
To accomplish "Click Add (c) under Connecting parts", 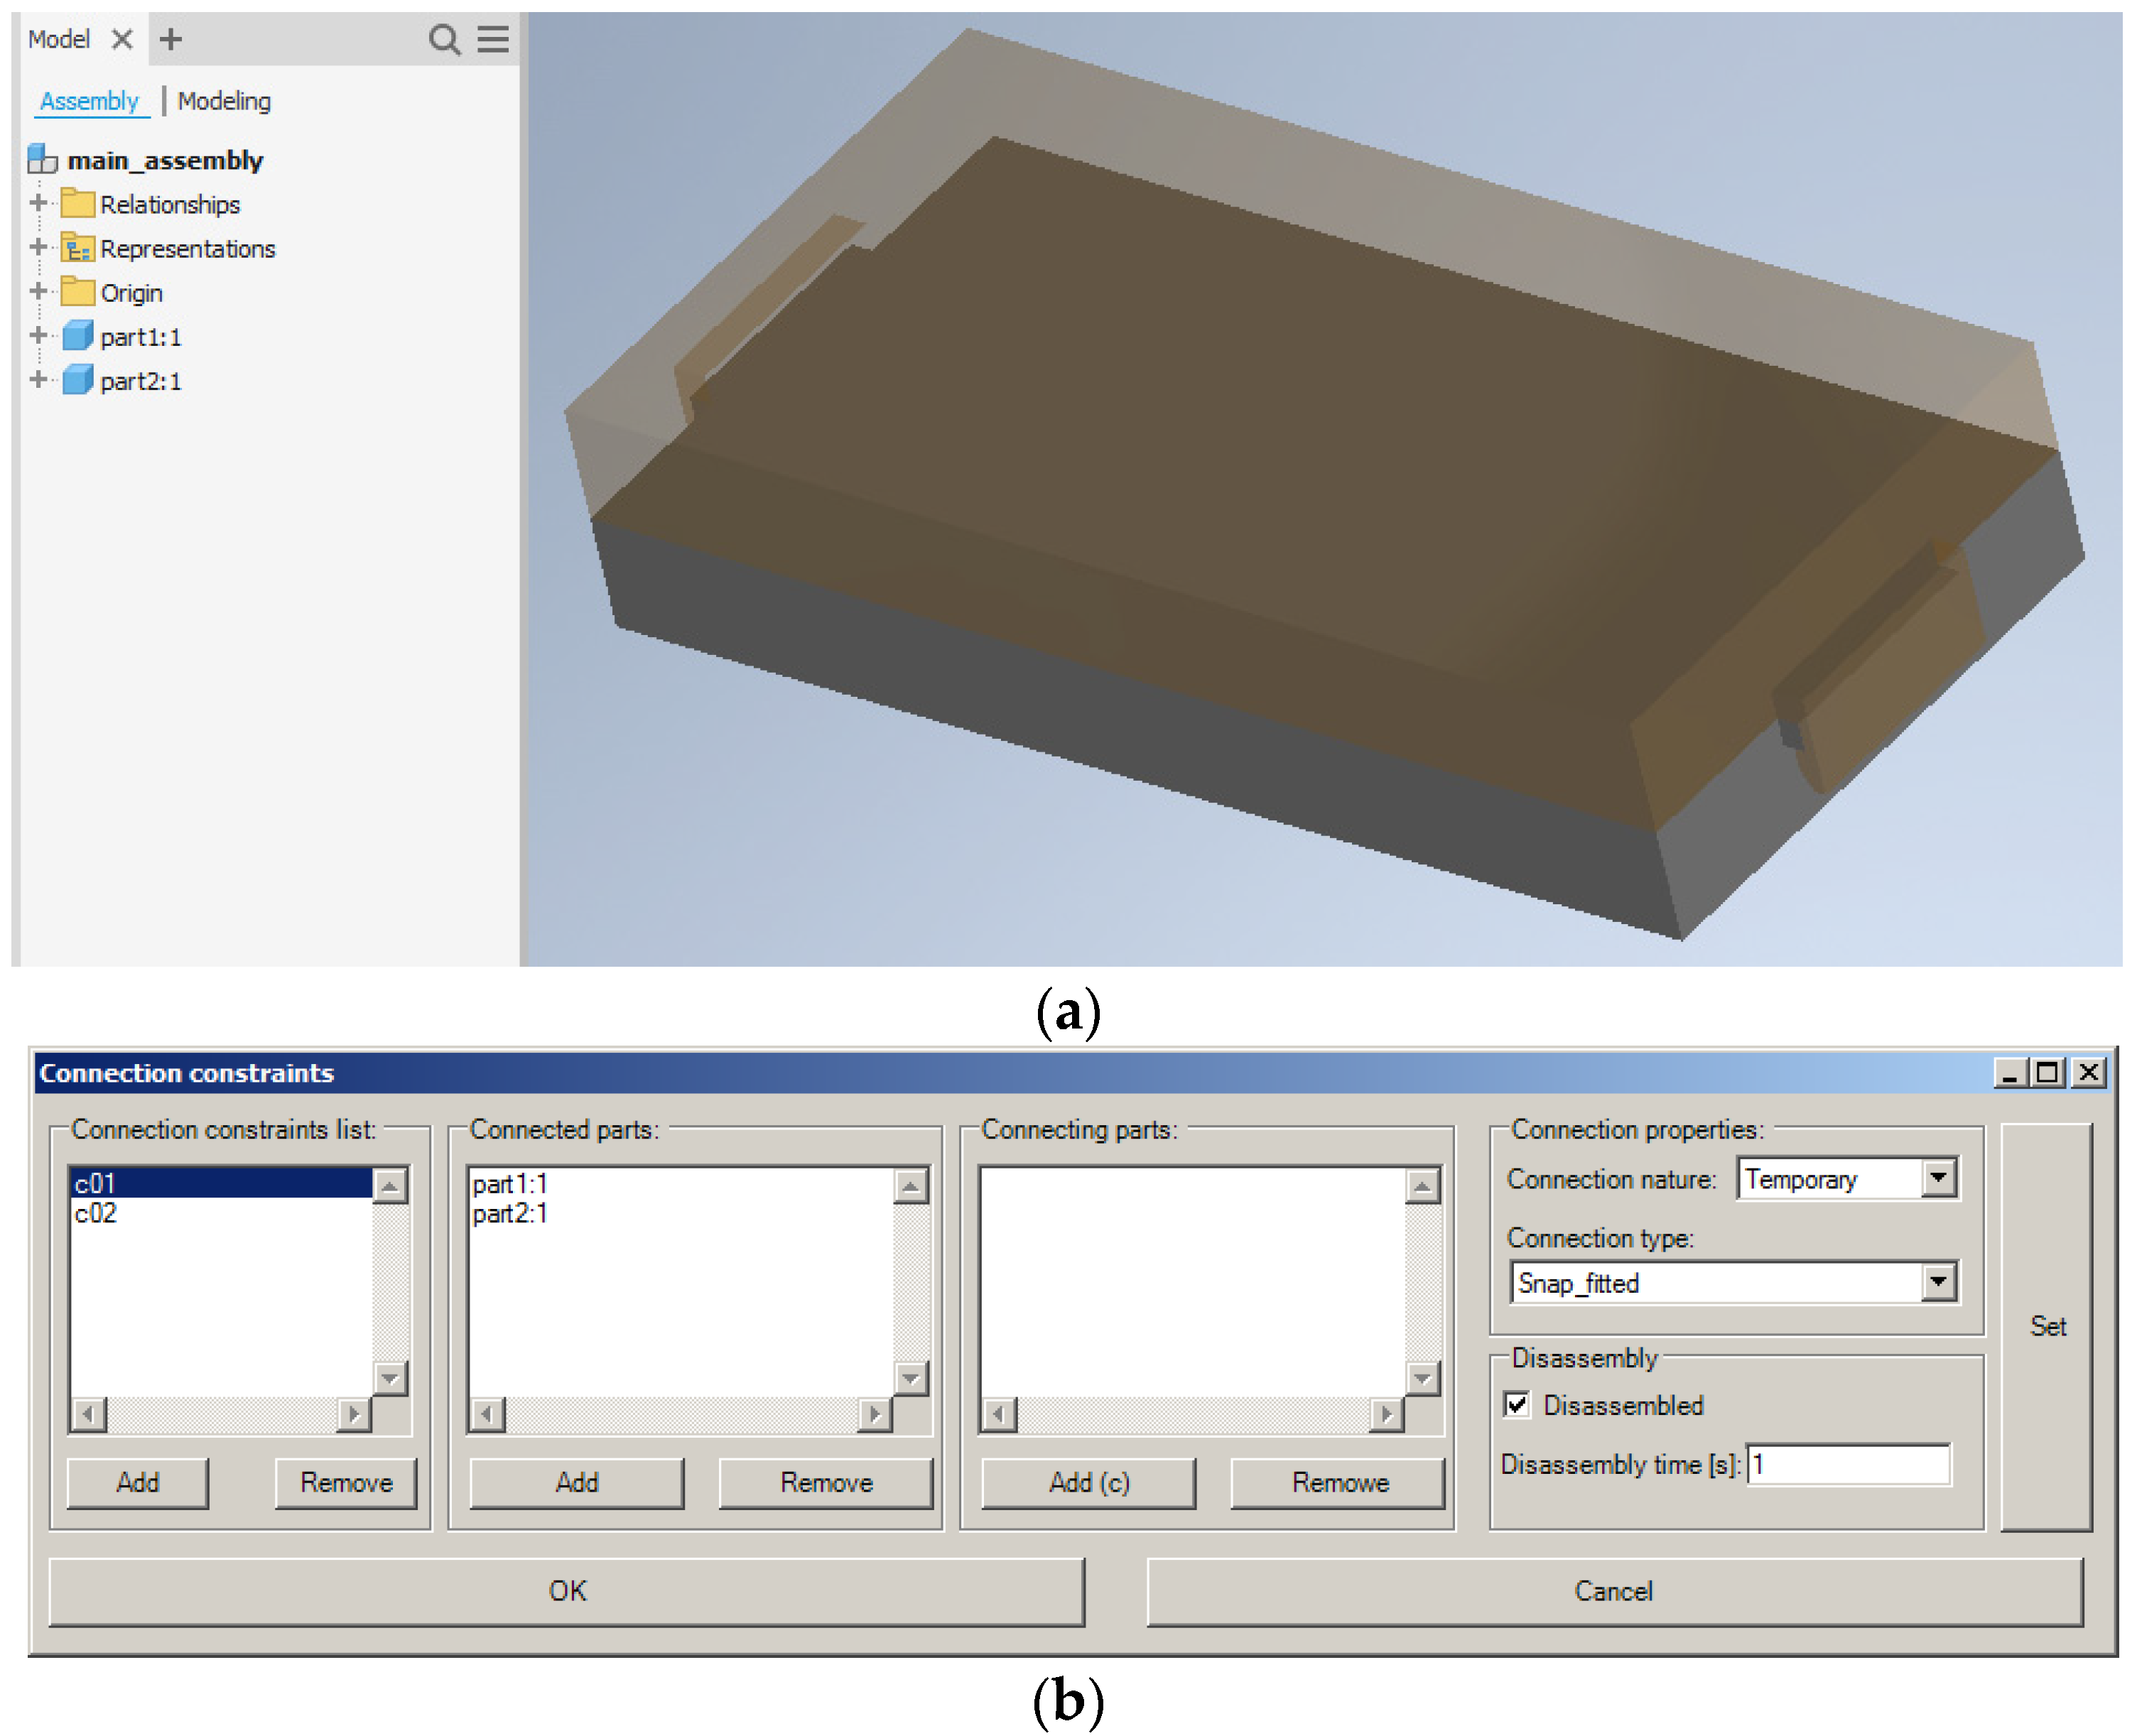I will pos(1088,1482).
